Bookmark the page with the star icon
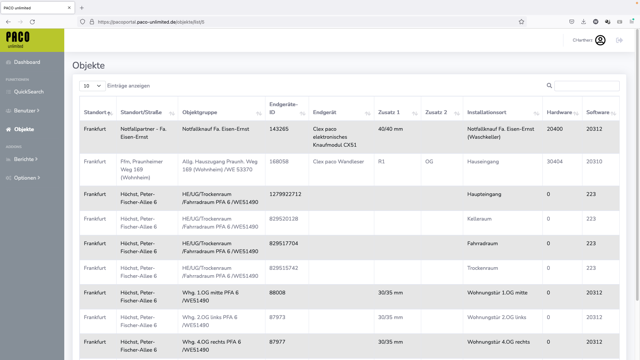 521,22
